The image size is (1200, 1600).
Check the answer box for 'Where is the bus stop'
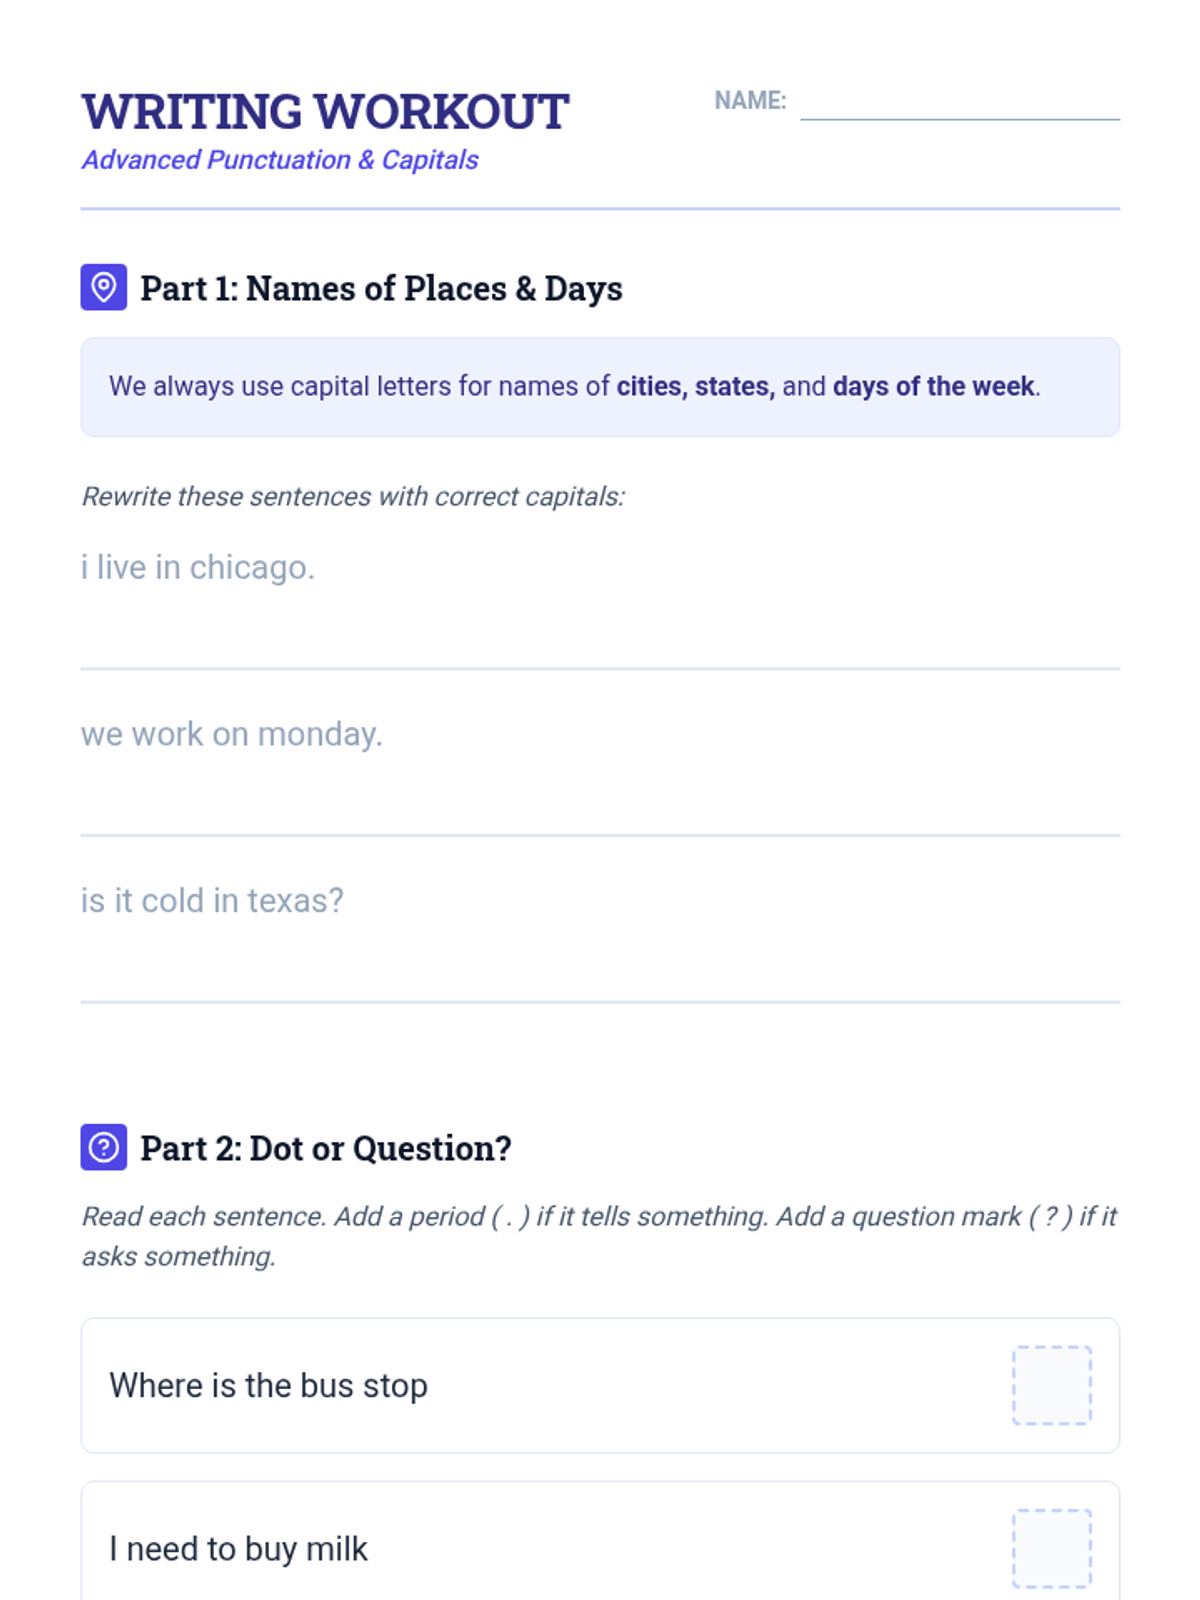click(1051, 1385)
